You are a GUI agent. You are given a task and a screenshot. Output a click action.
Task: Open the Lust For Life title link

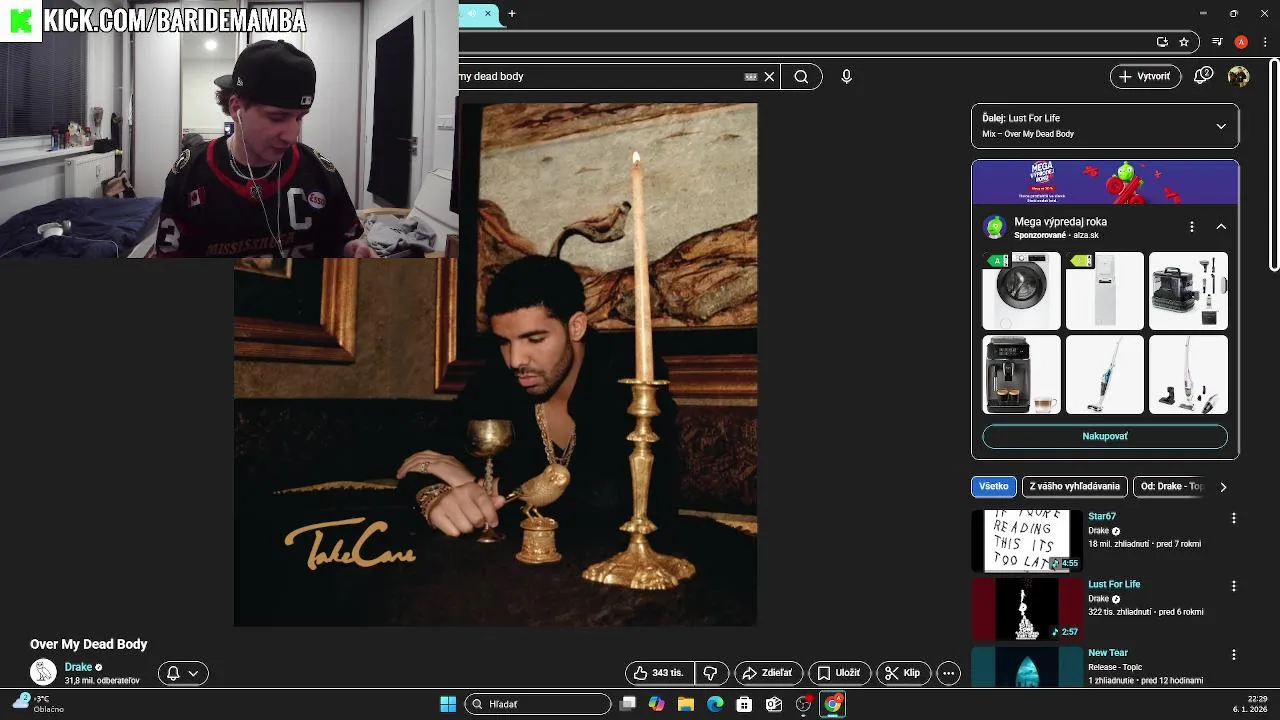[x=1114, y=584]
